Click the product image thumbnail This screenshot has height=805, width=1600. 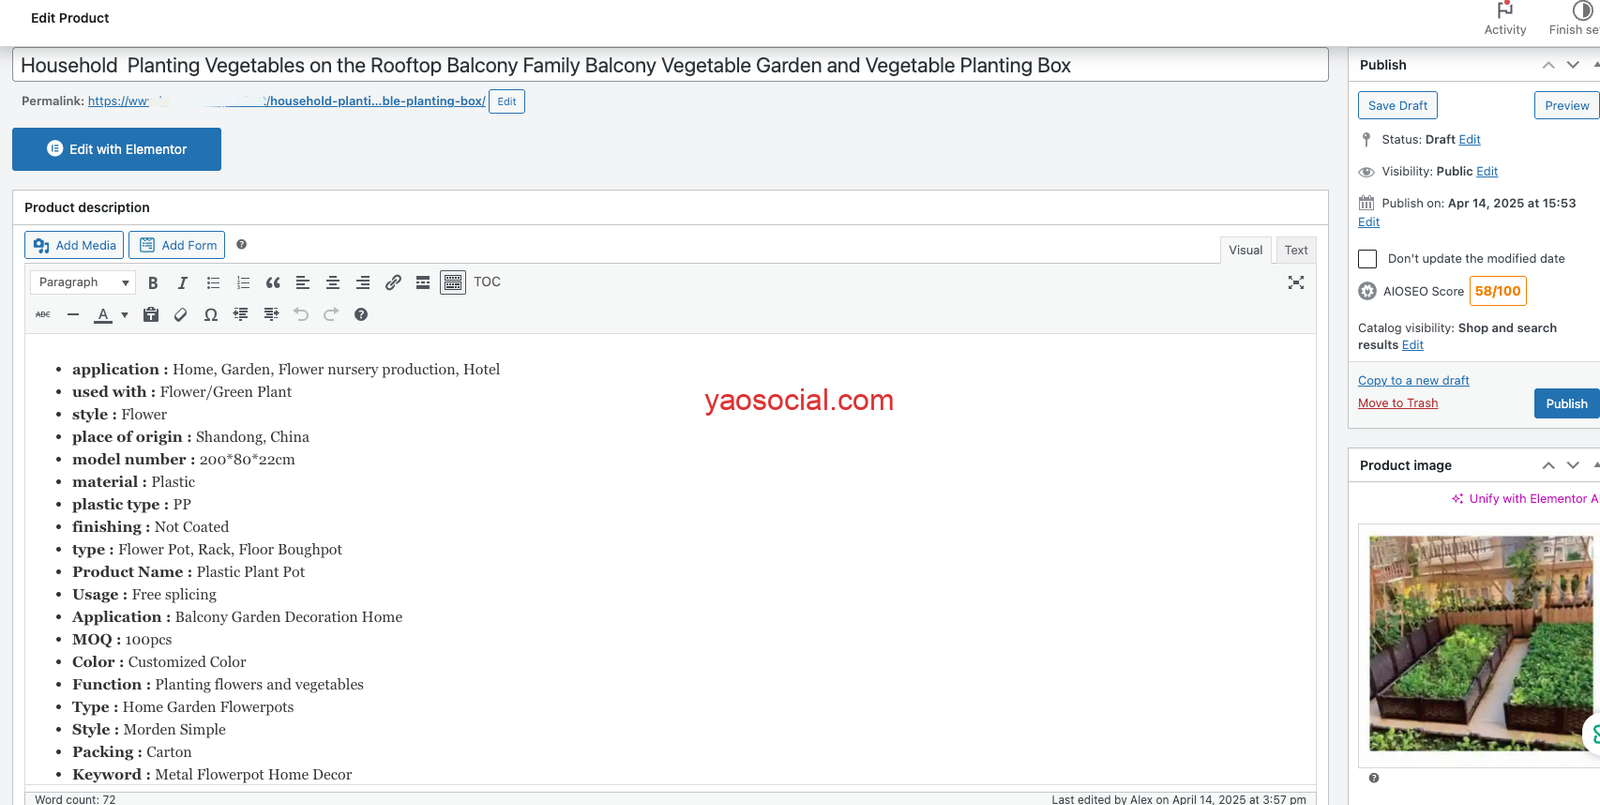pyautogui.click(x=1481, y=644)
